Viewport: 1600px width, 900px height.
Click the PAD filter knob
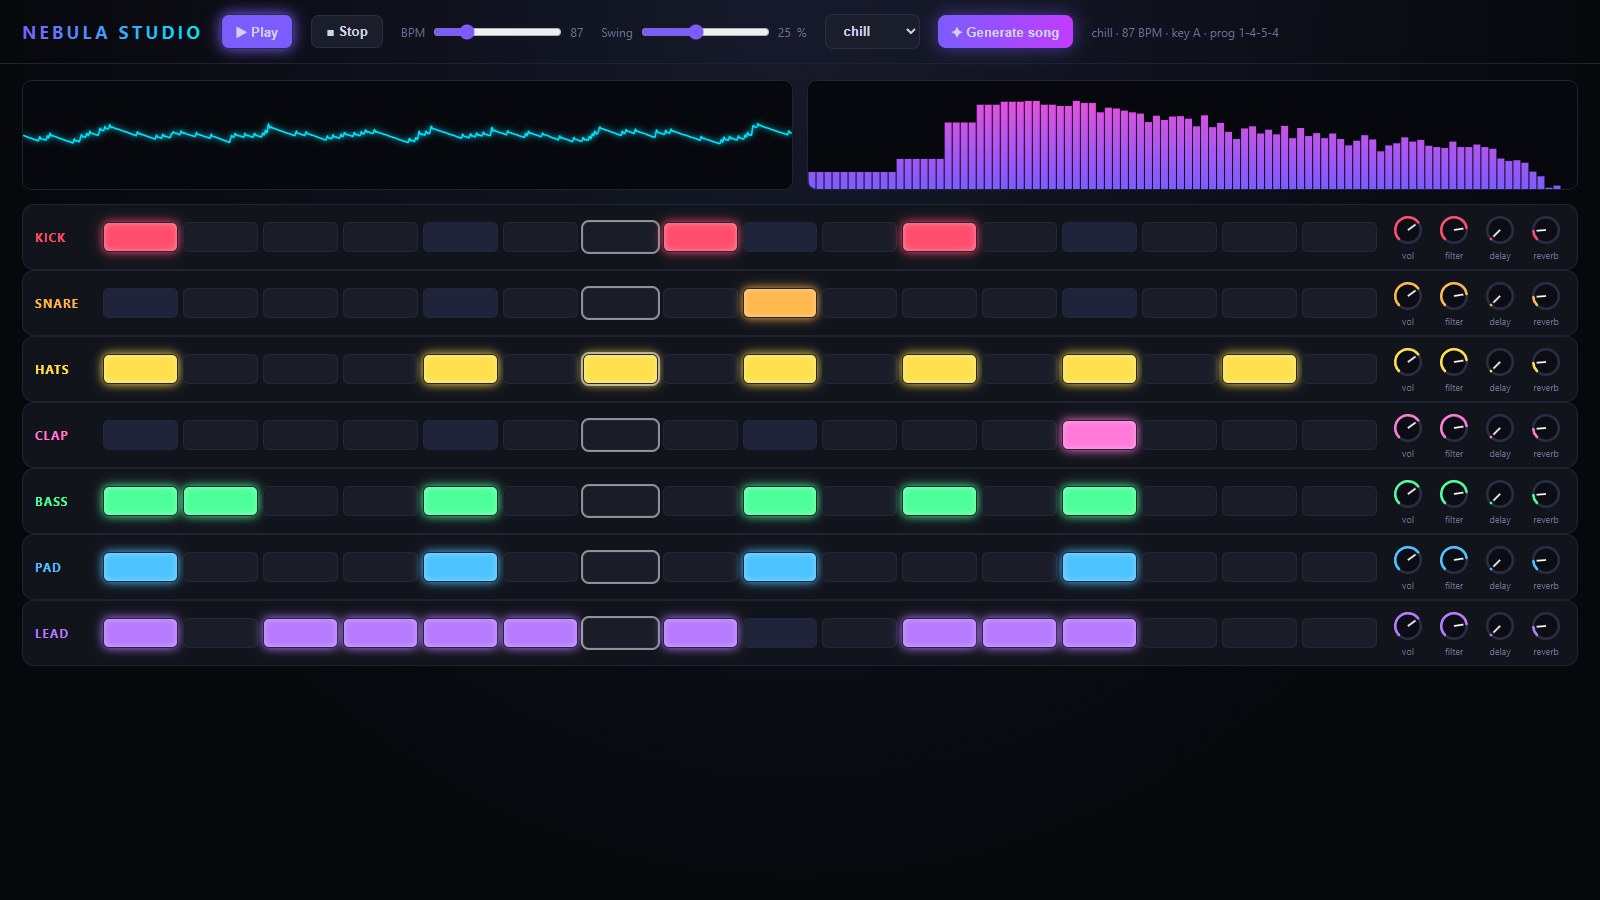tap(1453, 560)
